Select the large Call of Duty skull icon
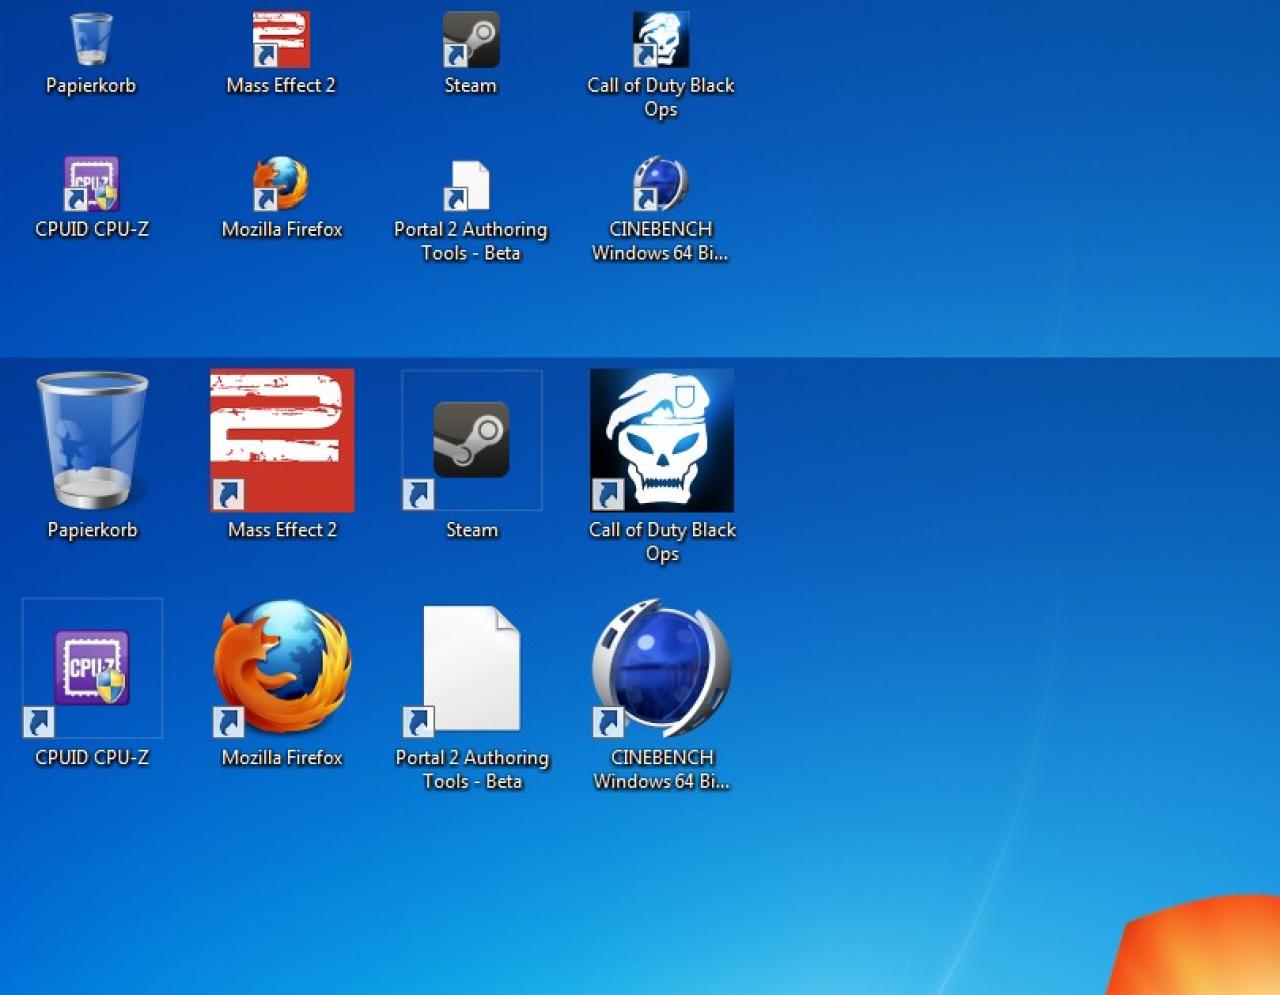 tap(662, 441)
